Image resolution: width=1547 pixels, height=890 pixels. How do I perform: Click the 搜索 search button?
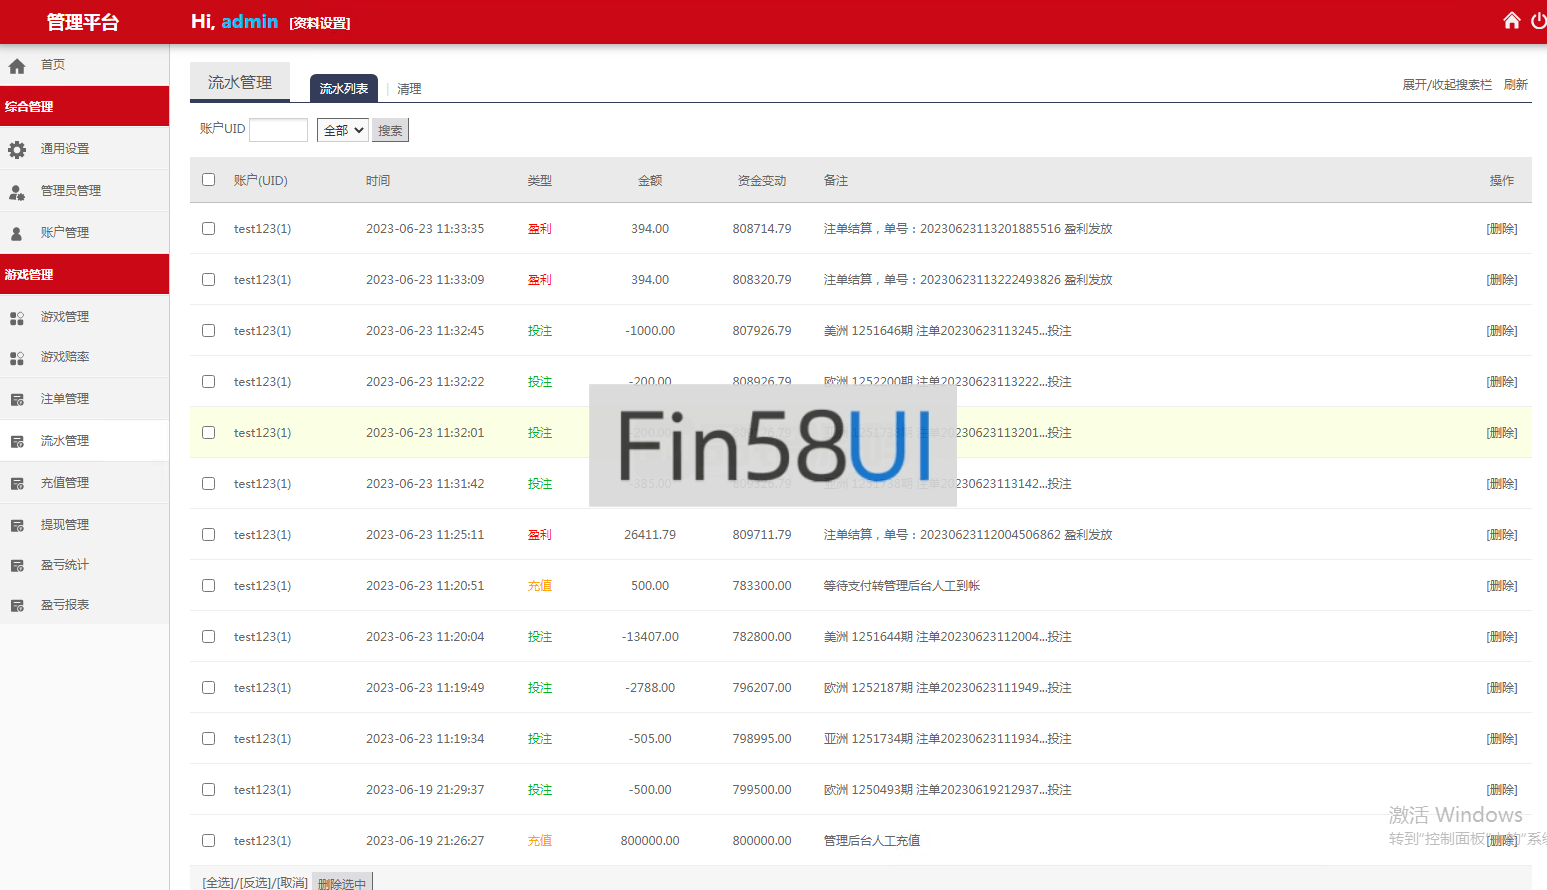(390, 130)
